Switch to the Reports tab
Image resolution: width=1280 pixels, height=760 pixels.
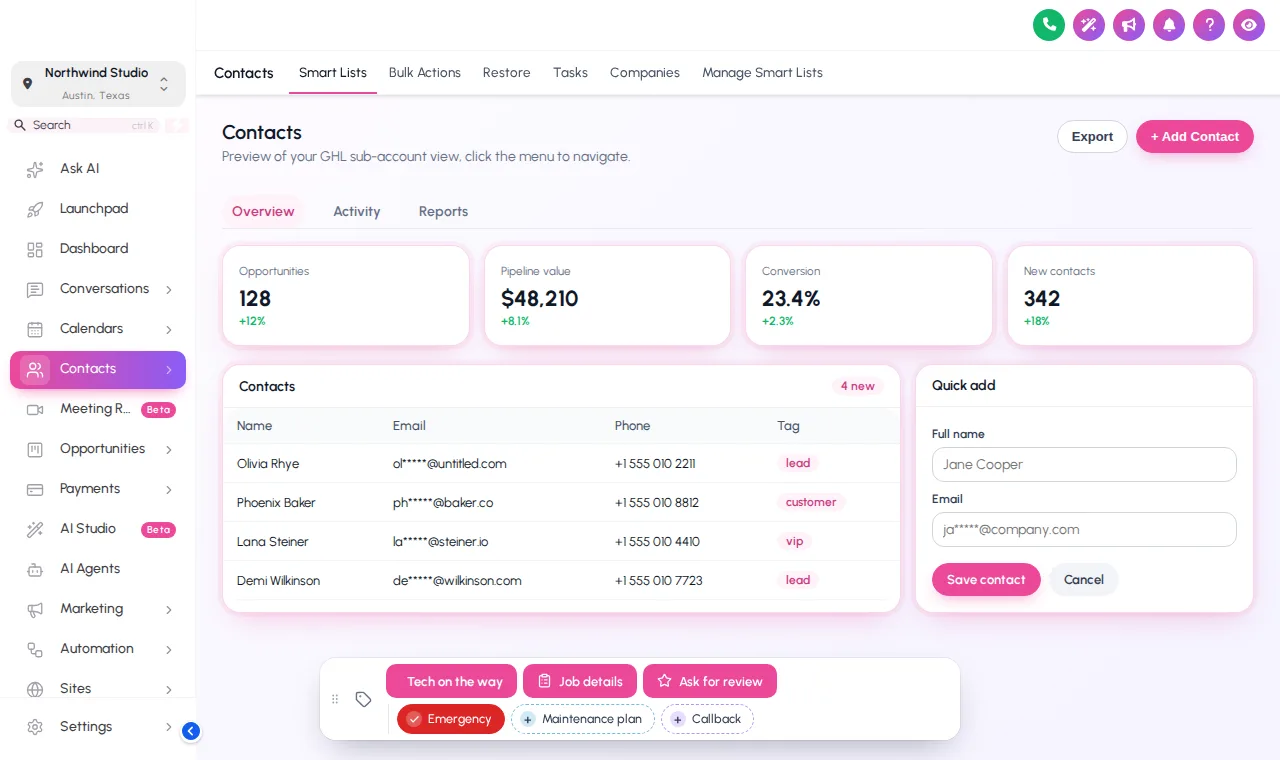pyautogui.click(x=443, y=212)
